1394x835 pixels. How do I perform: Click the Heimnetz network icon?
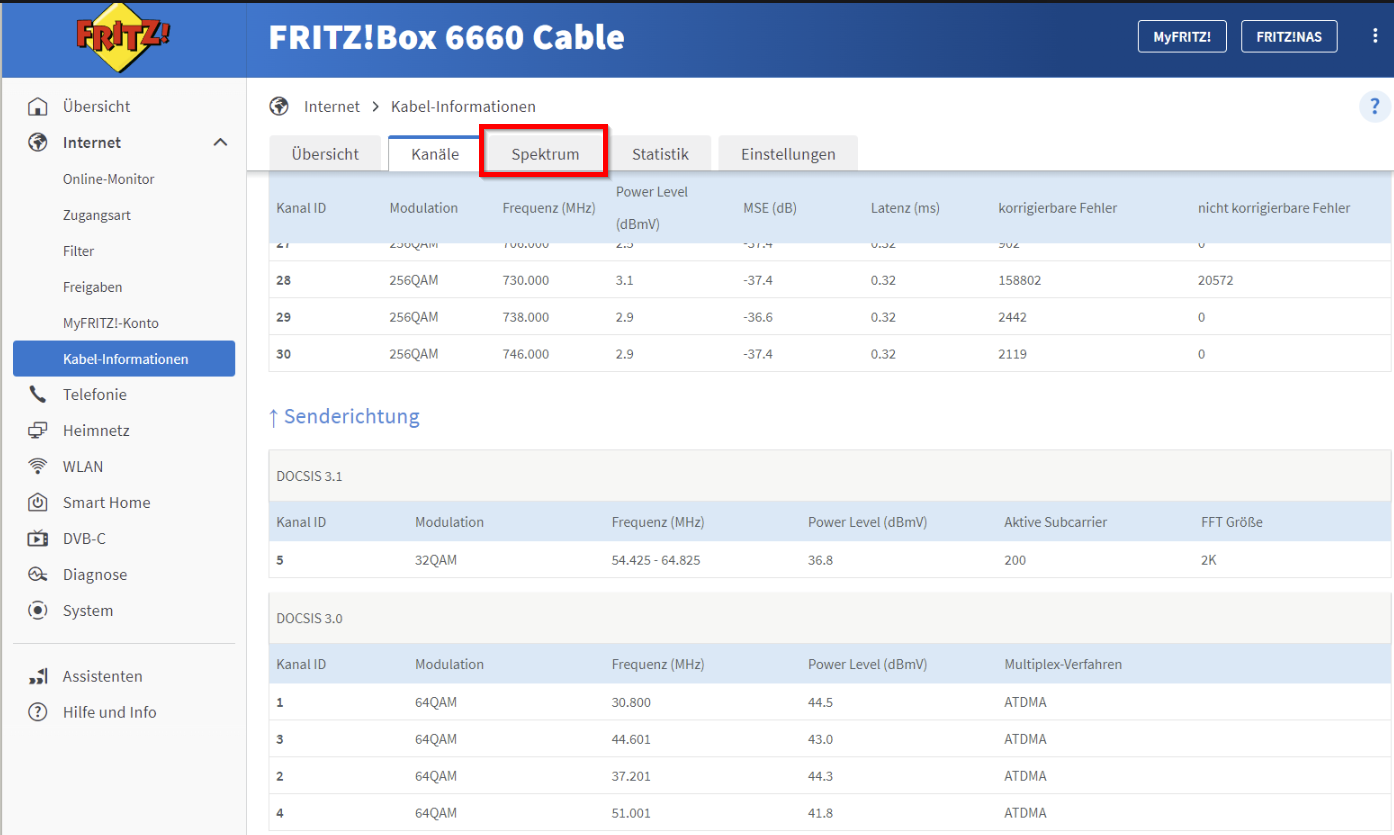pos(38,430)
